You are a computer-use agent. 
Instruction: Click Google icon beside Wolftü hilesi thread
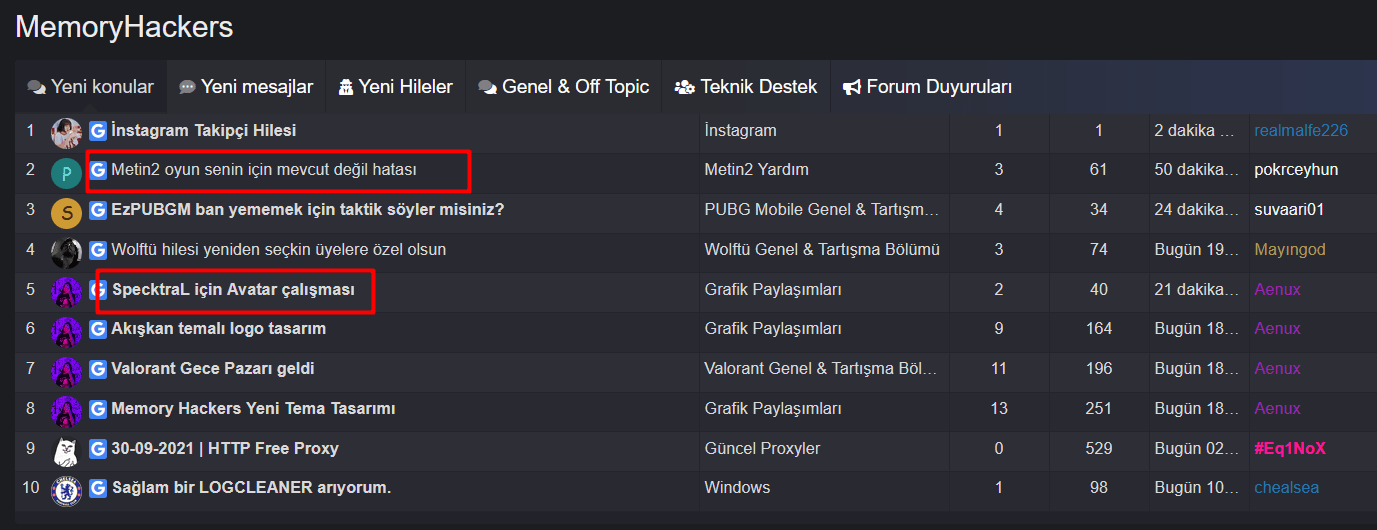98,250
